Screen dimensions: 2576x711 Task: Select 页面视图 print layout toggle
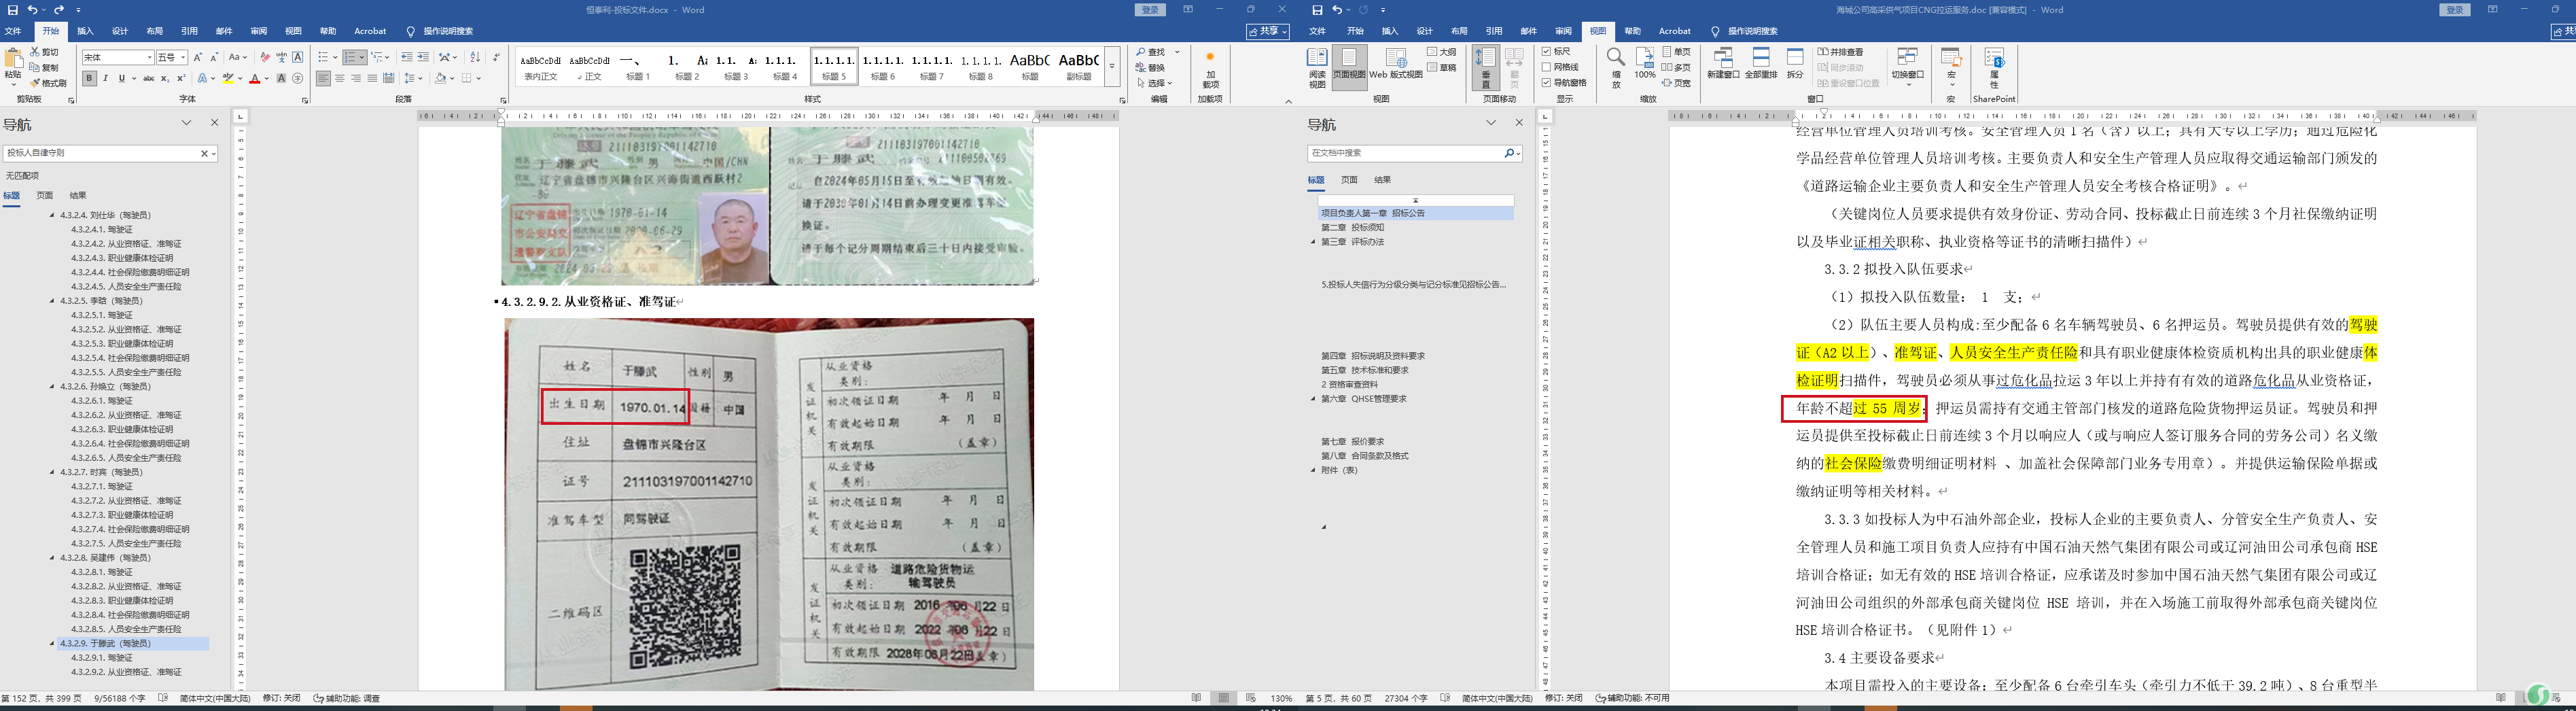1349,68
